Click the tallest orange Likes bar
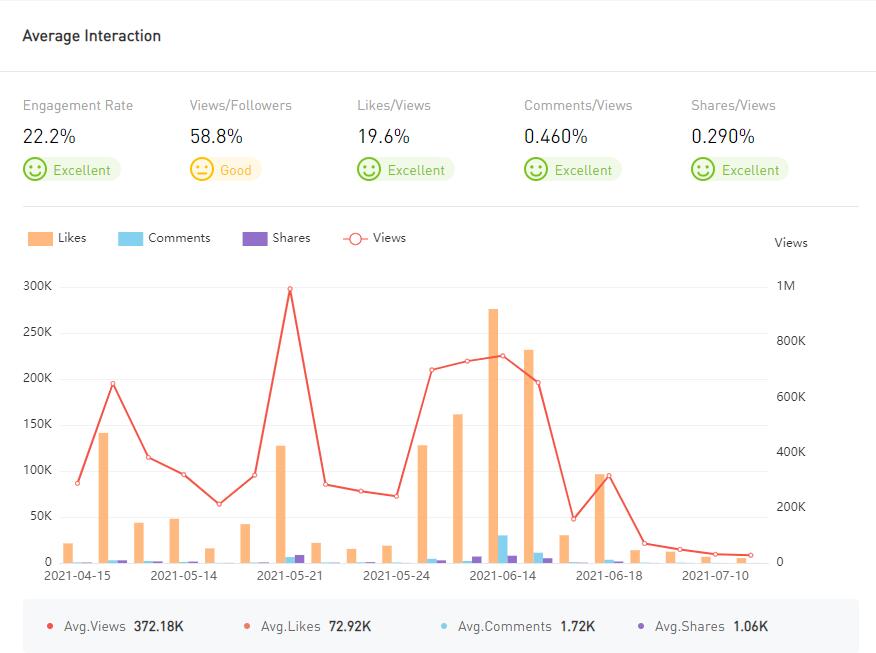This screenshot has width=876, height=653. coord(493,435)
